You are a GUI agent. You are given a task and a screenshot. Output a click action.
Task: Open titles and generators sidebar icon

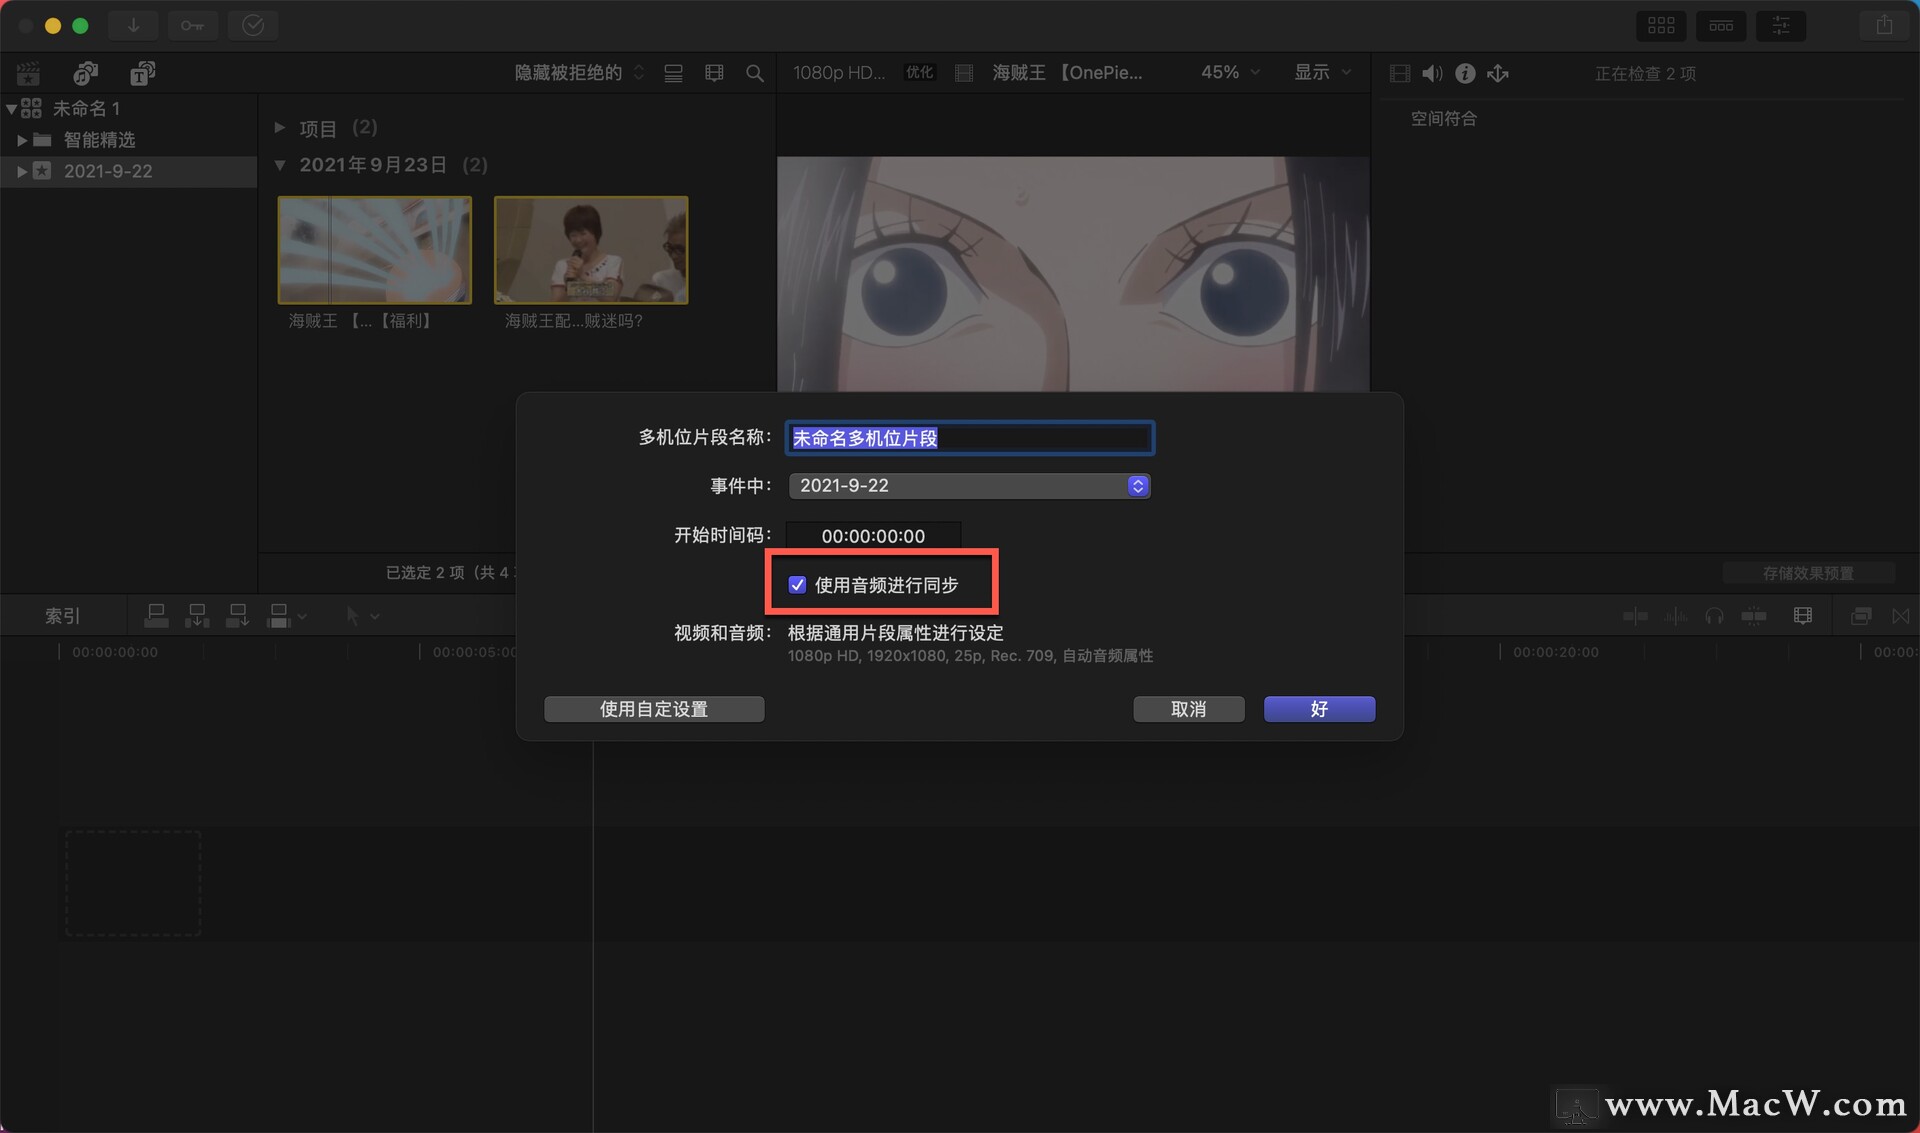click(x=143, y=73)
